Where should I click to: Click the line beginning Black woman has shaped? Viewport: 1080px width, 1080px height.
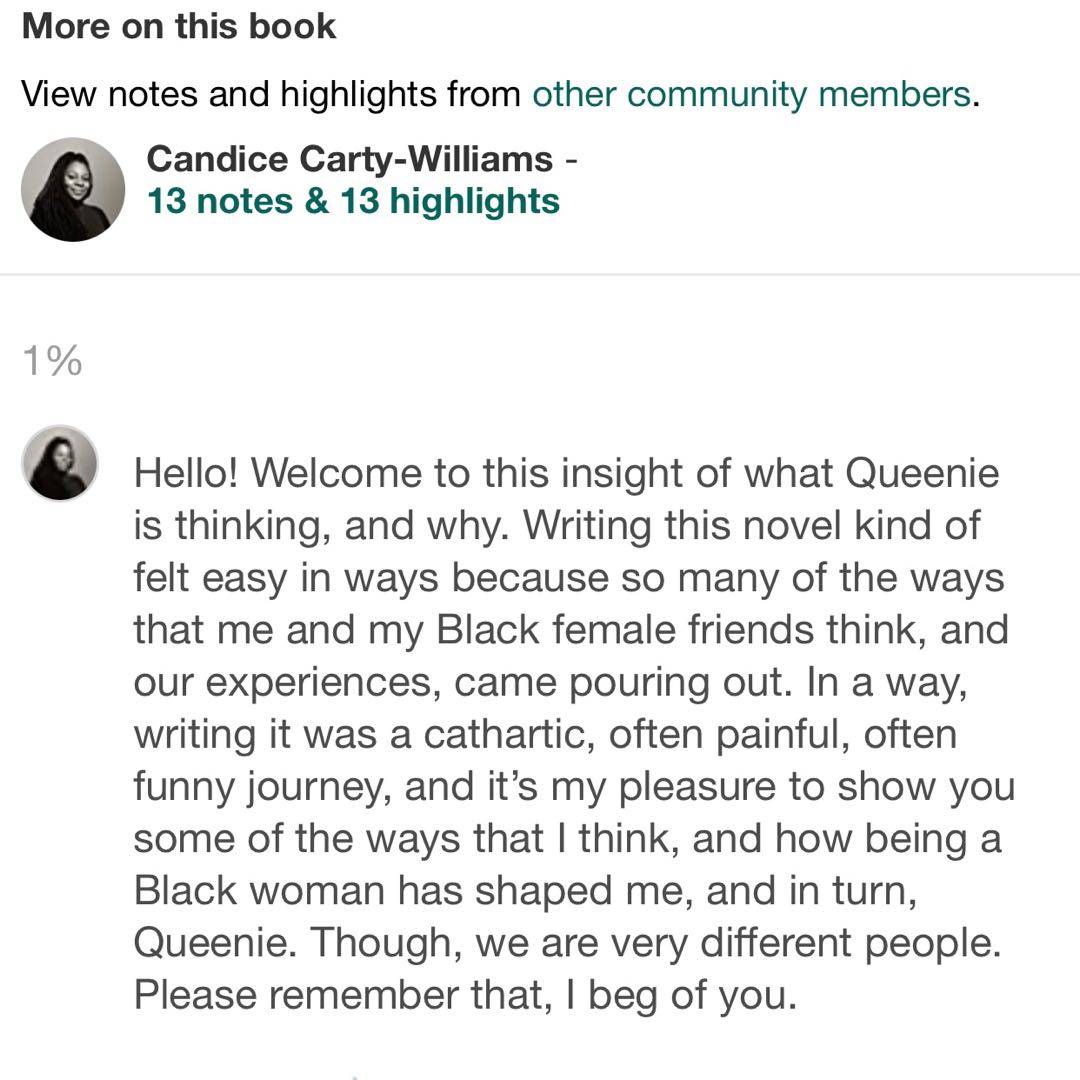tap(526, 892)
